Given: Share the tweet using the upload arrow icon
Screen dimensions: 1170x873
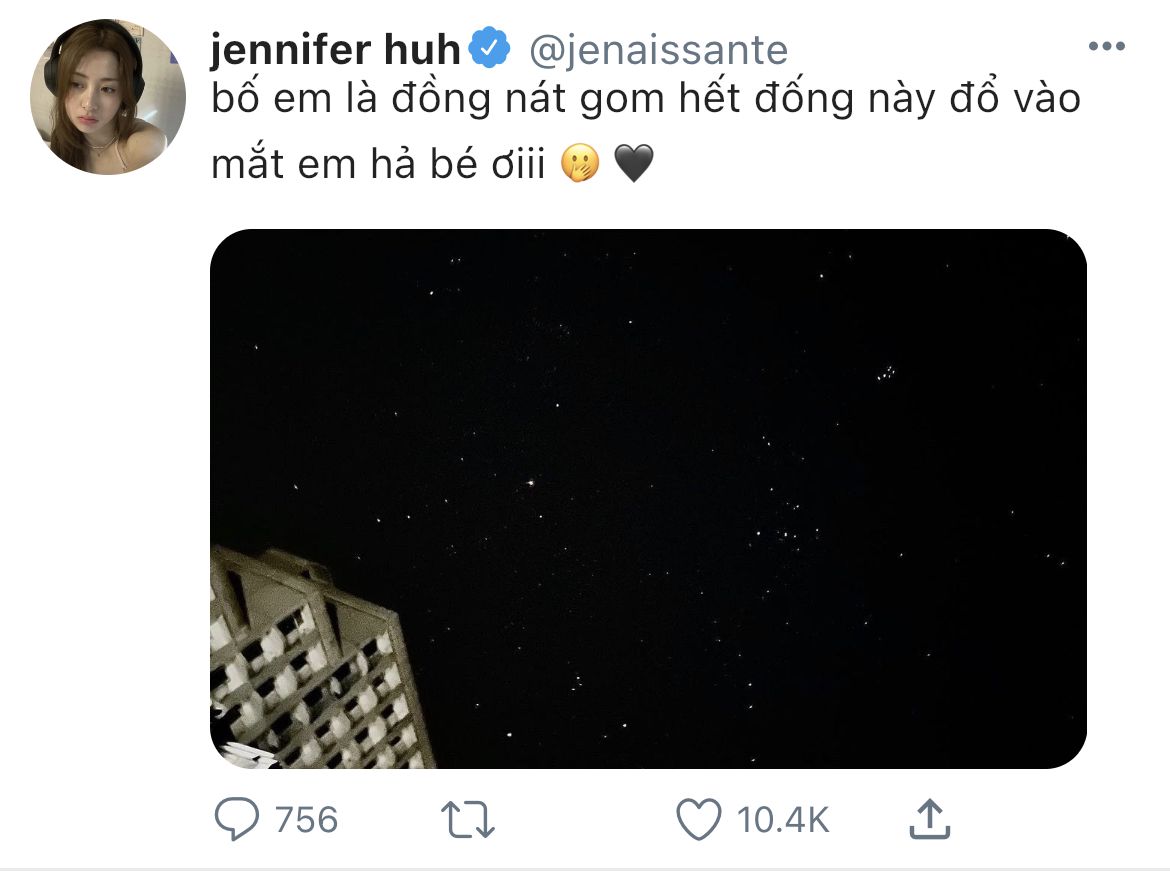Looking at the screenshot, I should tap(929, 820).
